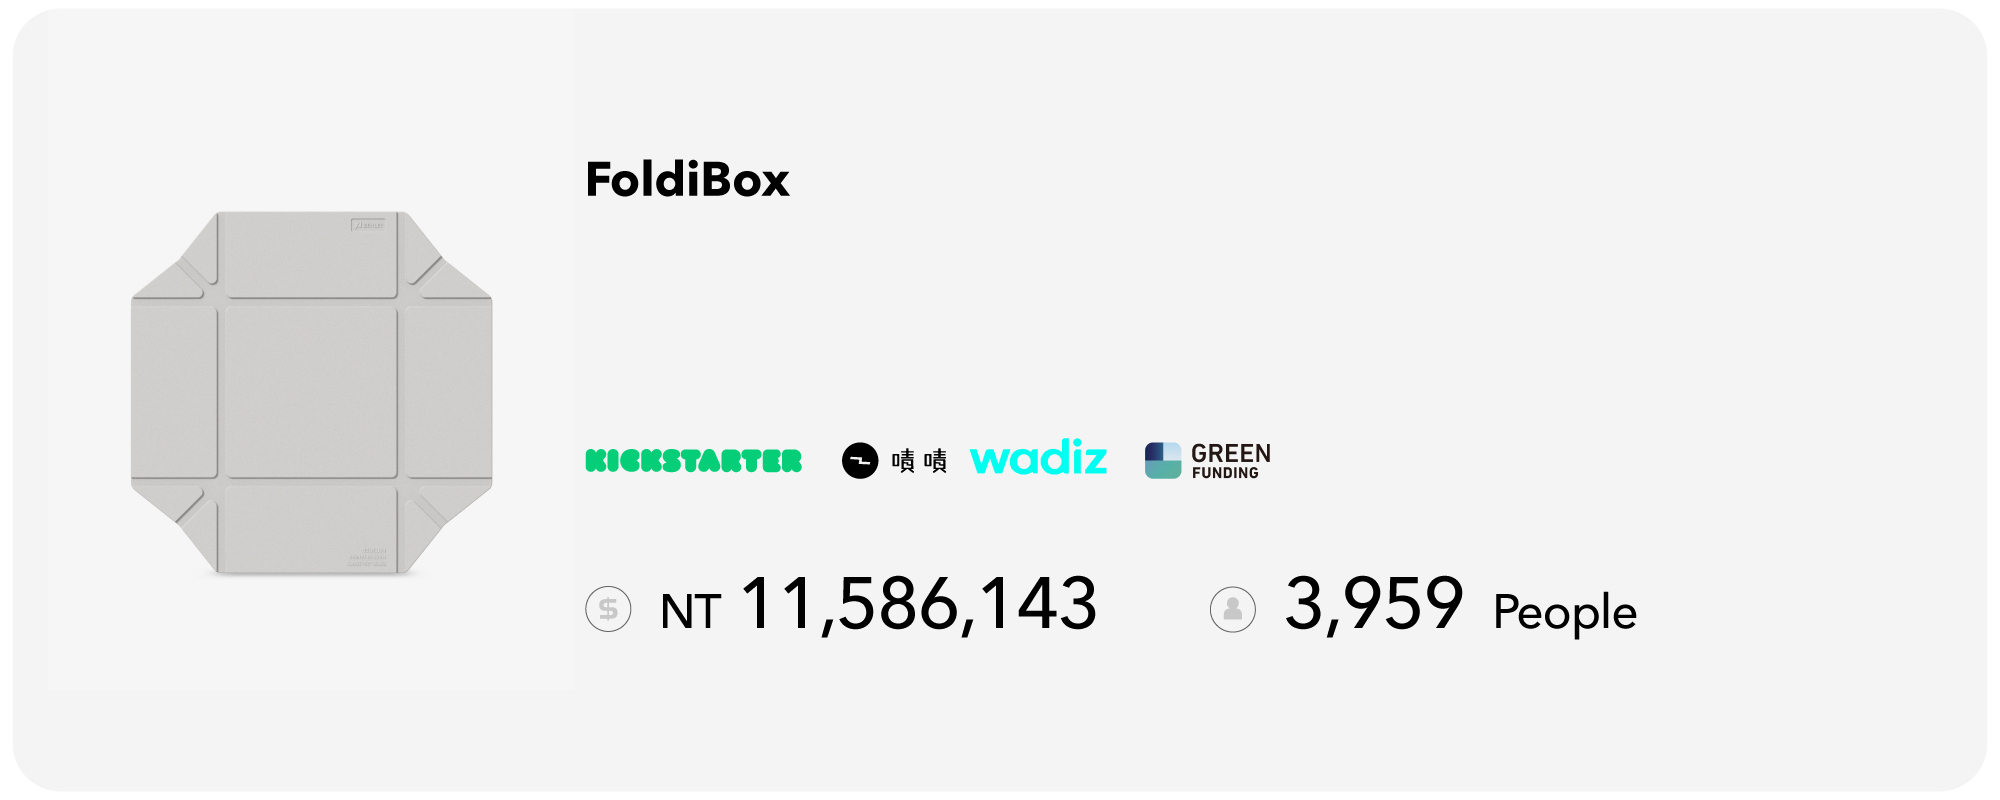Click the dollar sign coin icon
The image size is (2000, 800).
[608, 609]
